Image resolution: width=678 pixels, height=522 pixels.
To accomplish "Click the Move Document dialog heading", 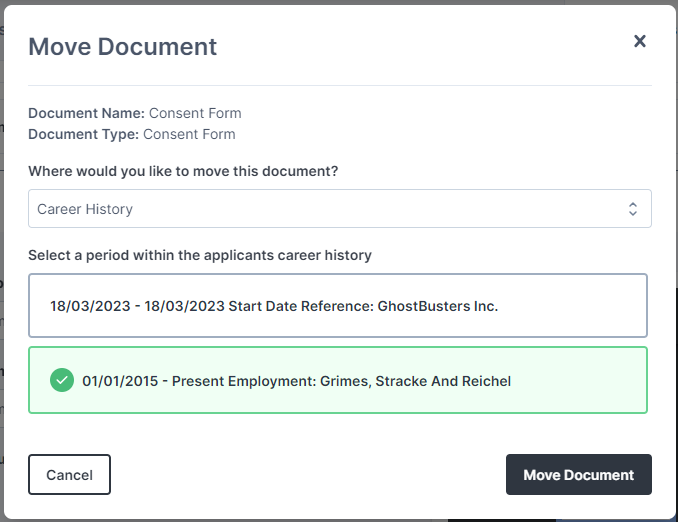I will pos(122,46).
